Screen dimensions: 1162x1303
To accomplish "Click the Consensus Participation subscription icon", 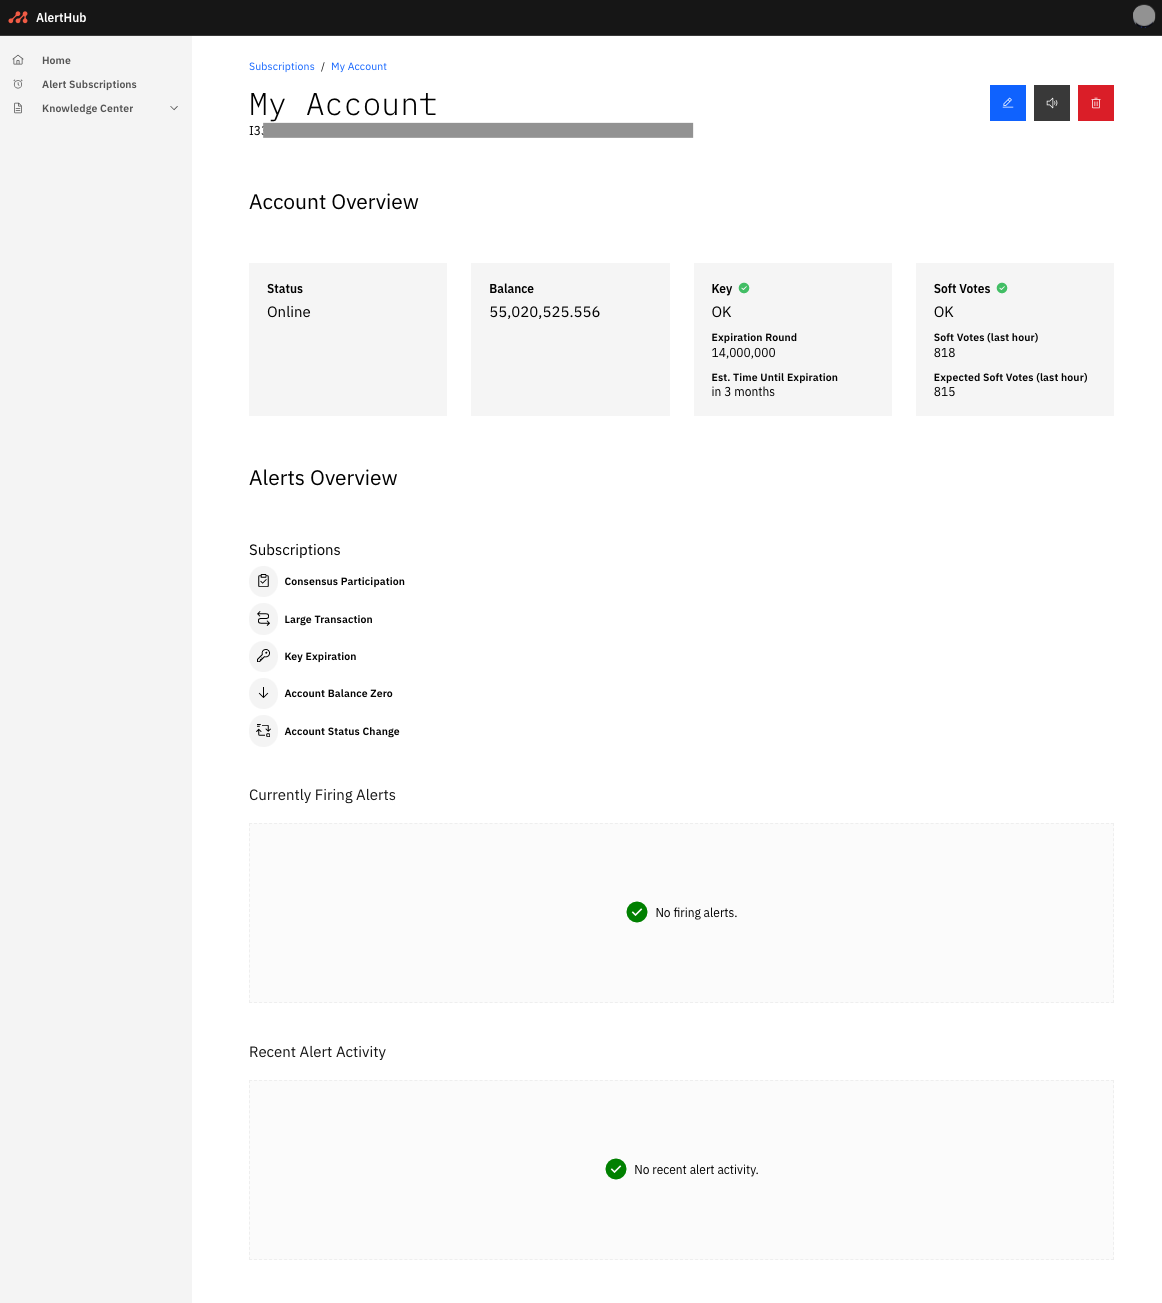I will point(263,581).
